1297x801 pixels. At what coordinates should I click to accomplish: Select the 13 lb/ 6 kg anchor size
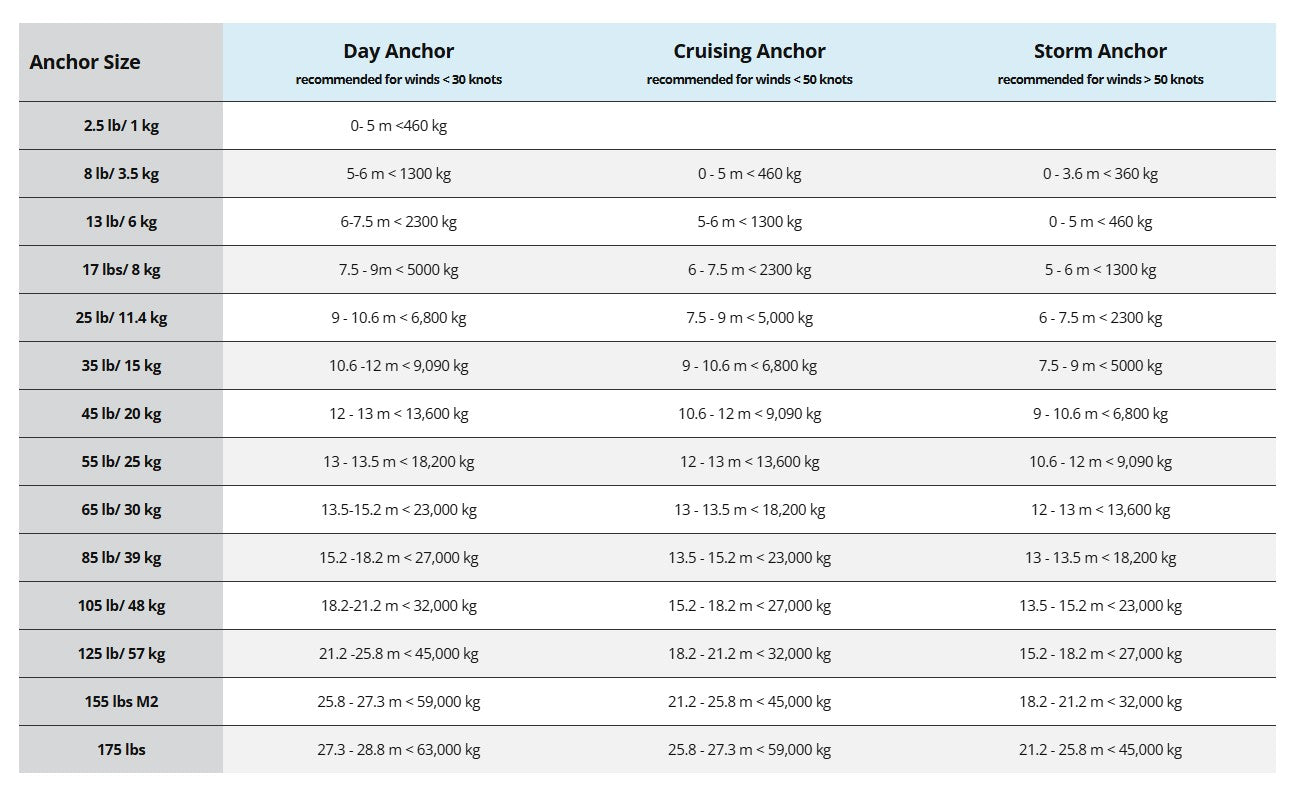tap(121, 222)
